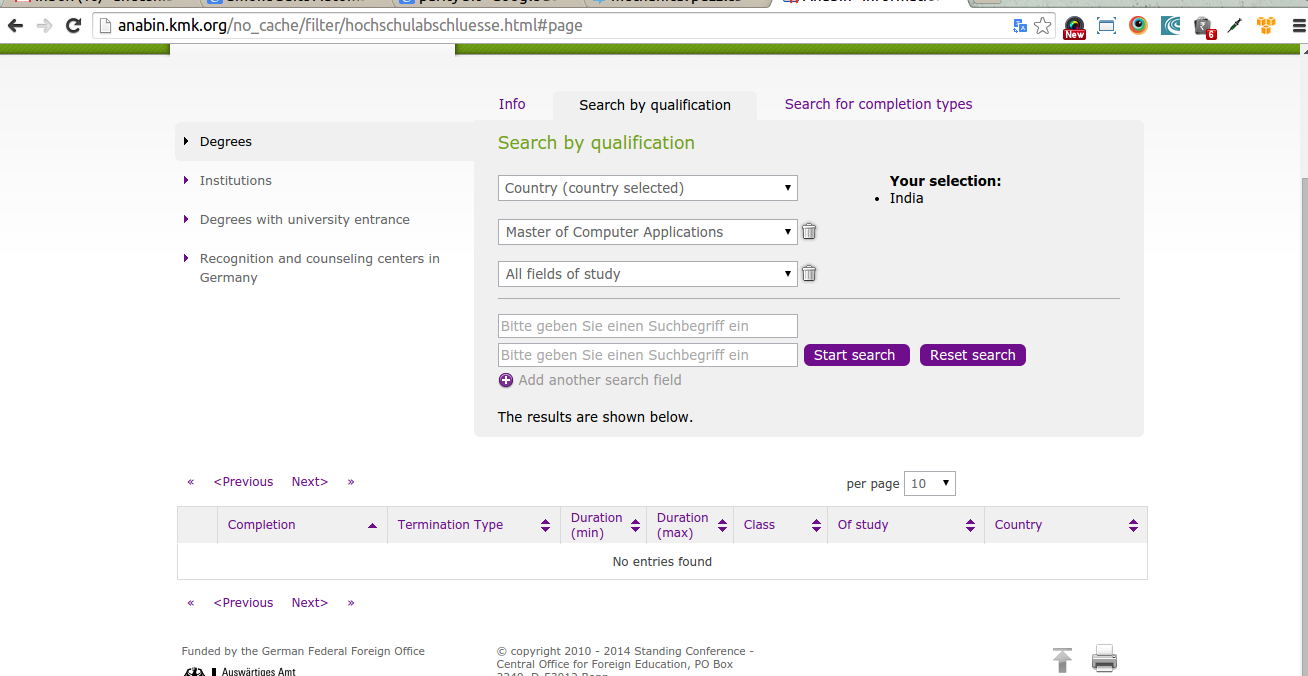Open the Info tab
1308x676 pixels.
tap(512, 104)
